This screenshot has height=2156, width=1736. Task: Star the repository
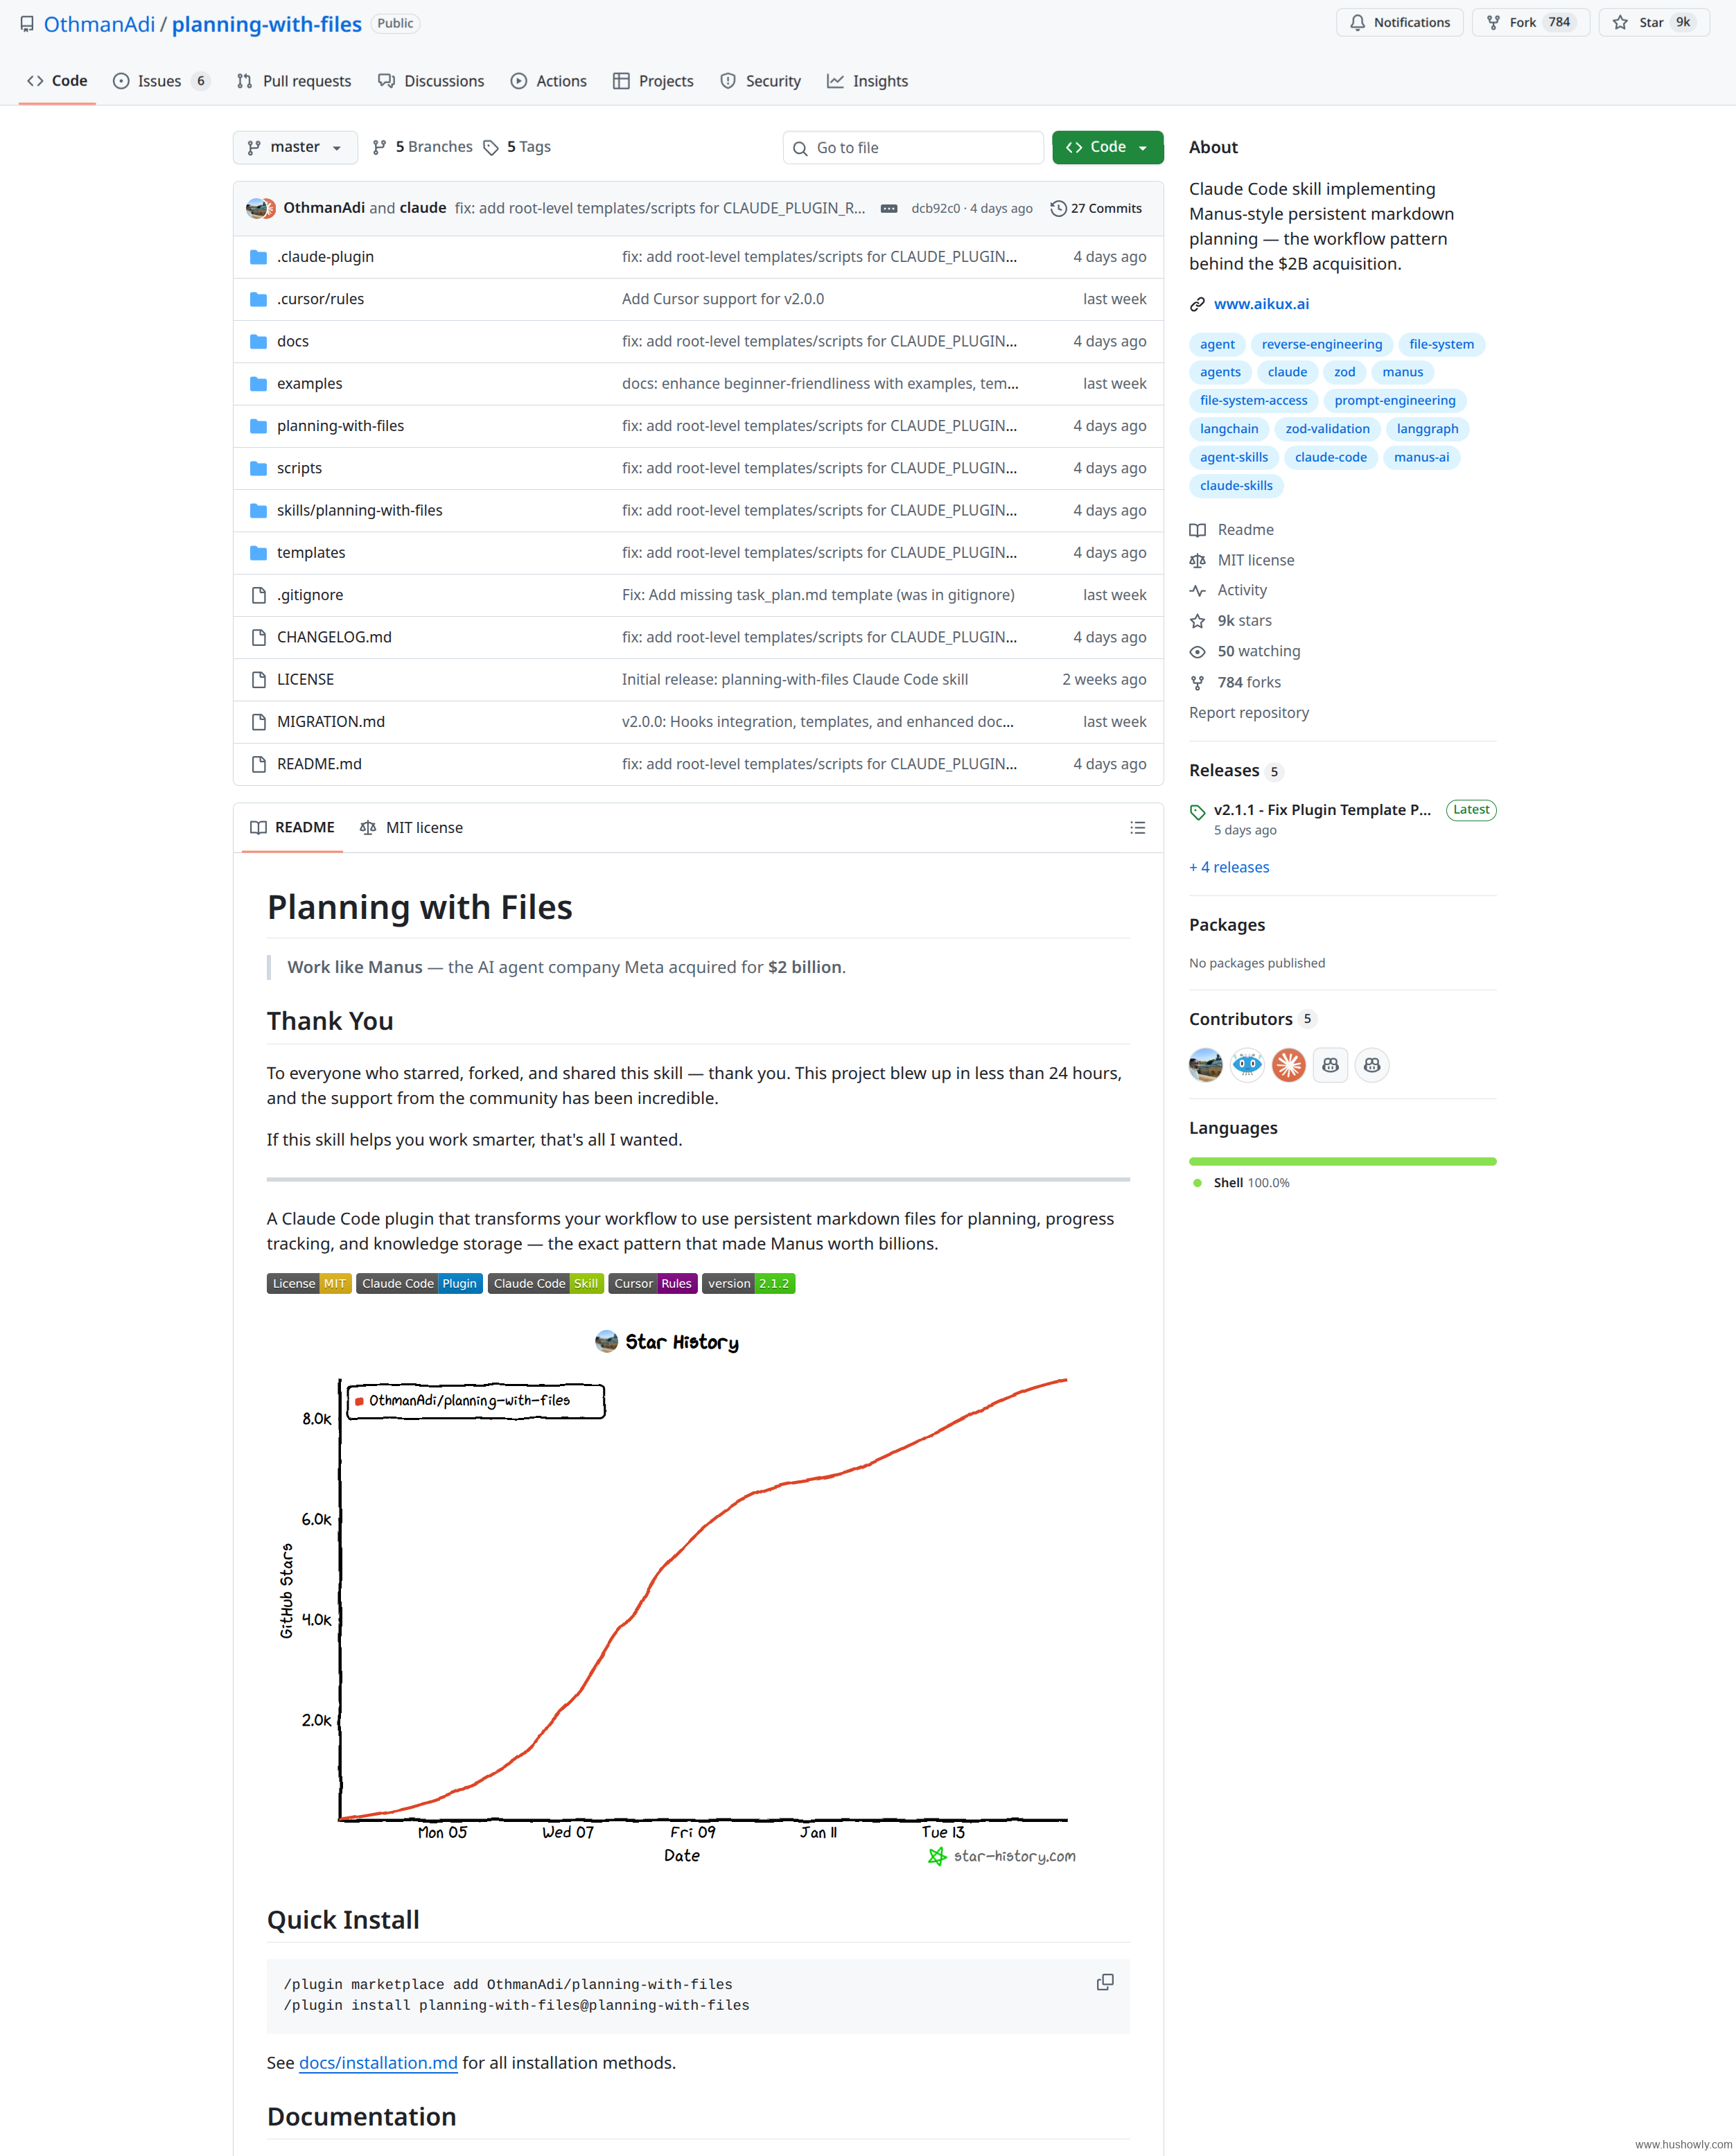click(1653, 23)
